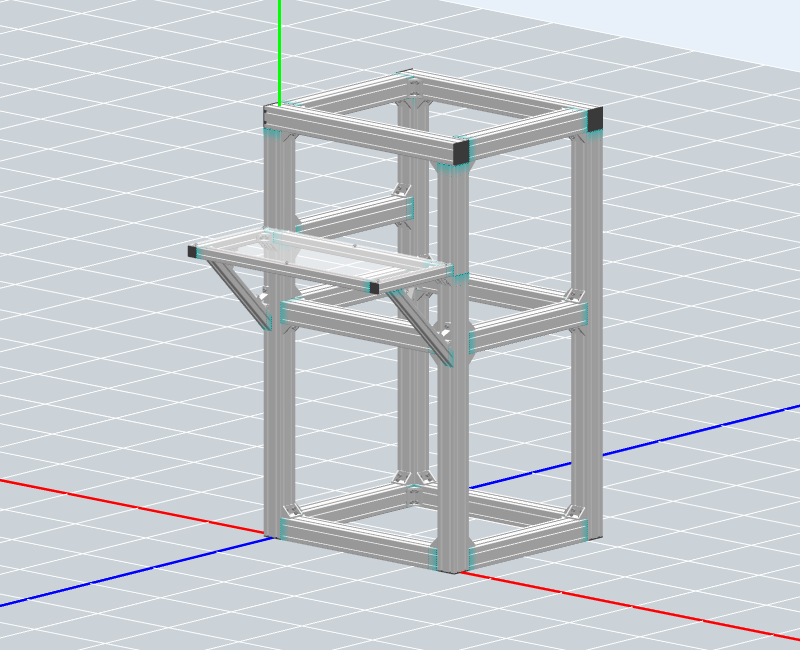This screenshot has width=800, height=650.
Task: Select the black end cap at top right corner
Action: 595,120
